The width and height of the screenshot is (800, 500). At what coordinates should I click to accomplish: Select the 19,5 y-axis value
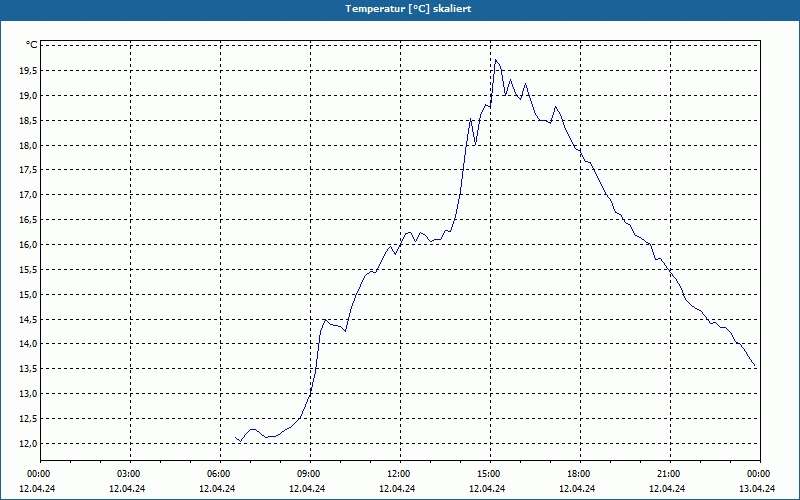(x=28, y=70)
